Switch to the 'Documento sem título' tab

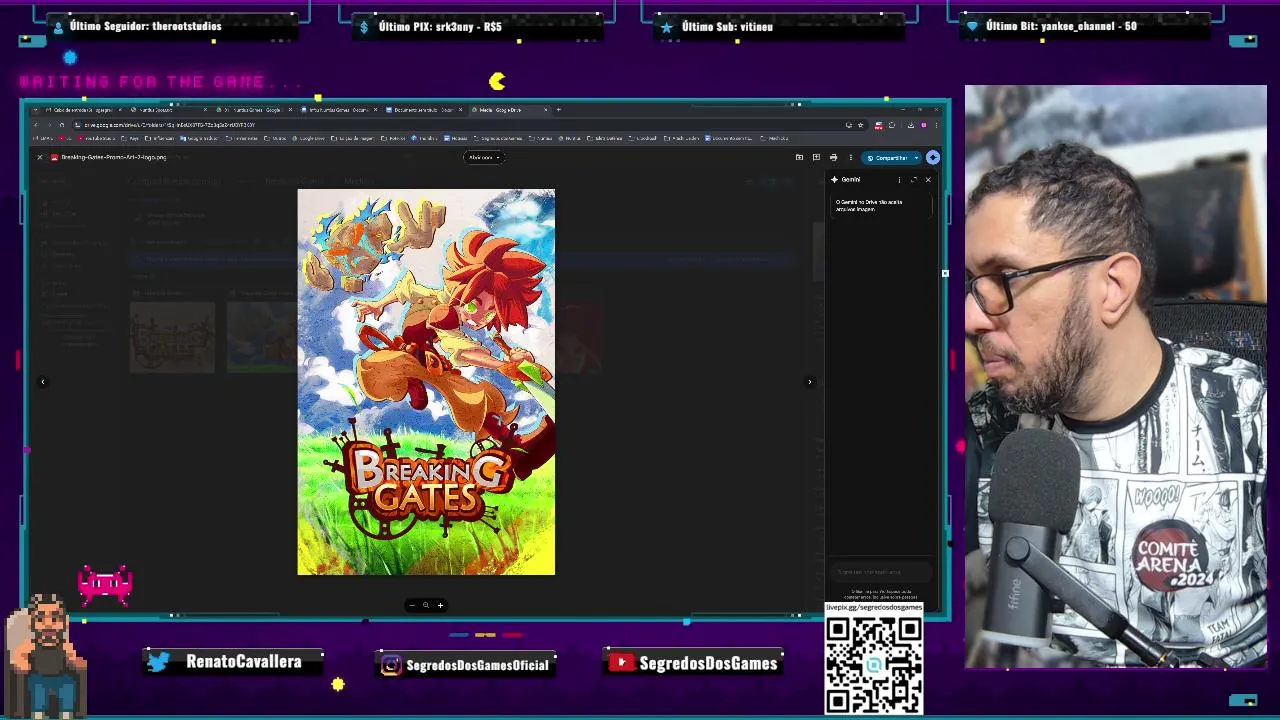click(x=423, y=110)
